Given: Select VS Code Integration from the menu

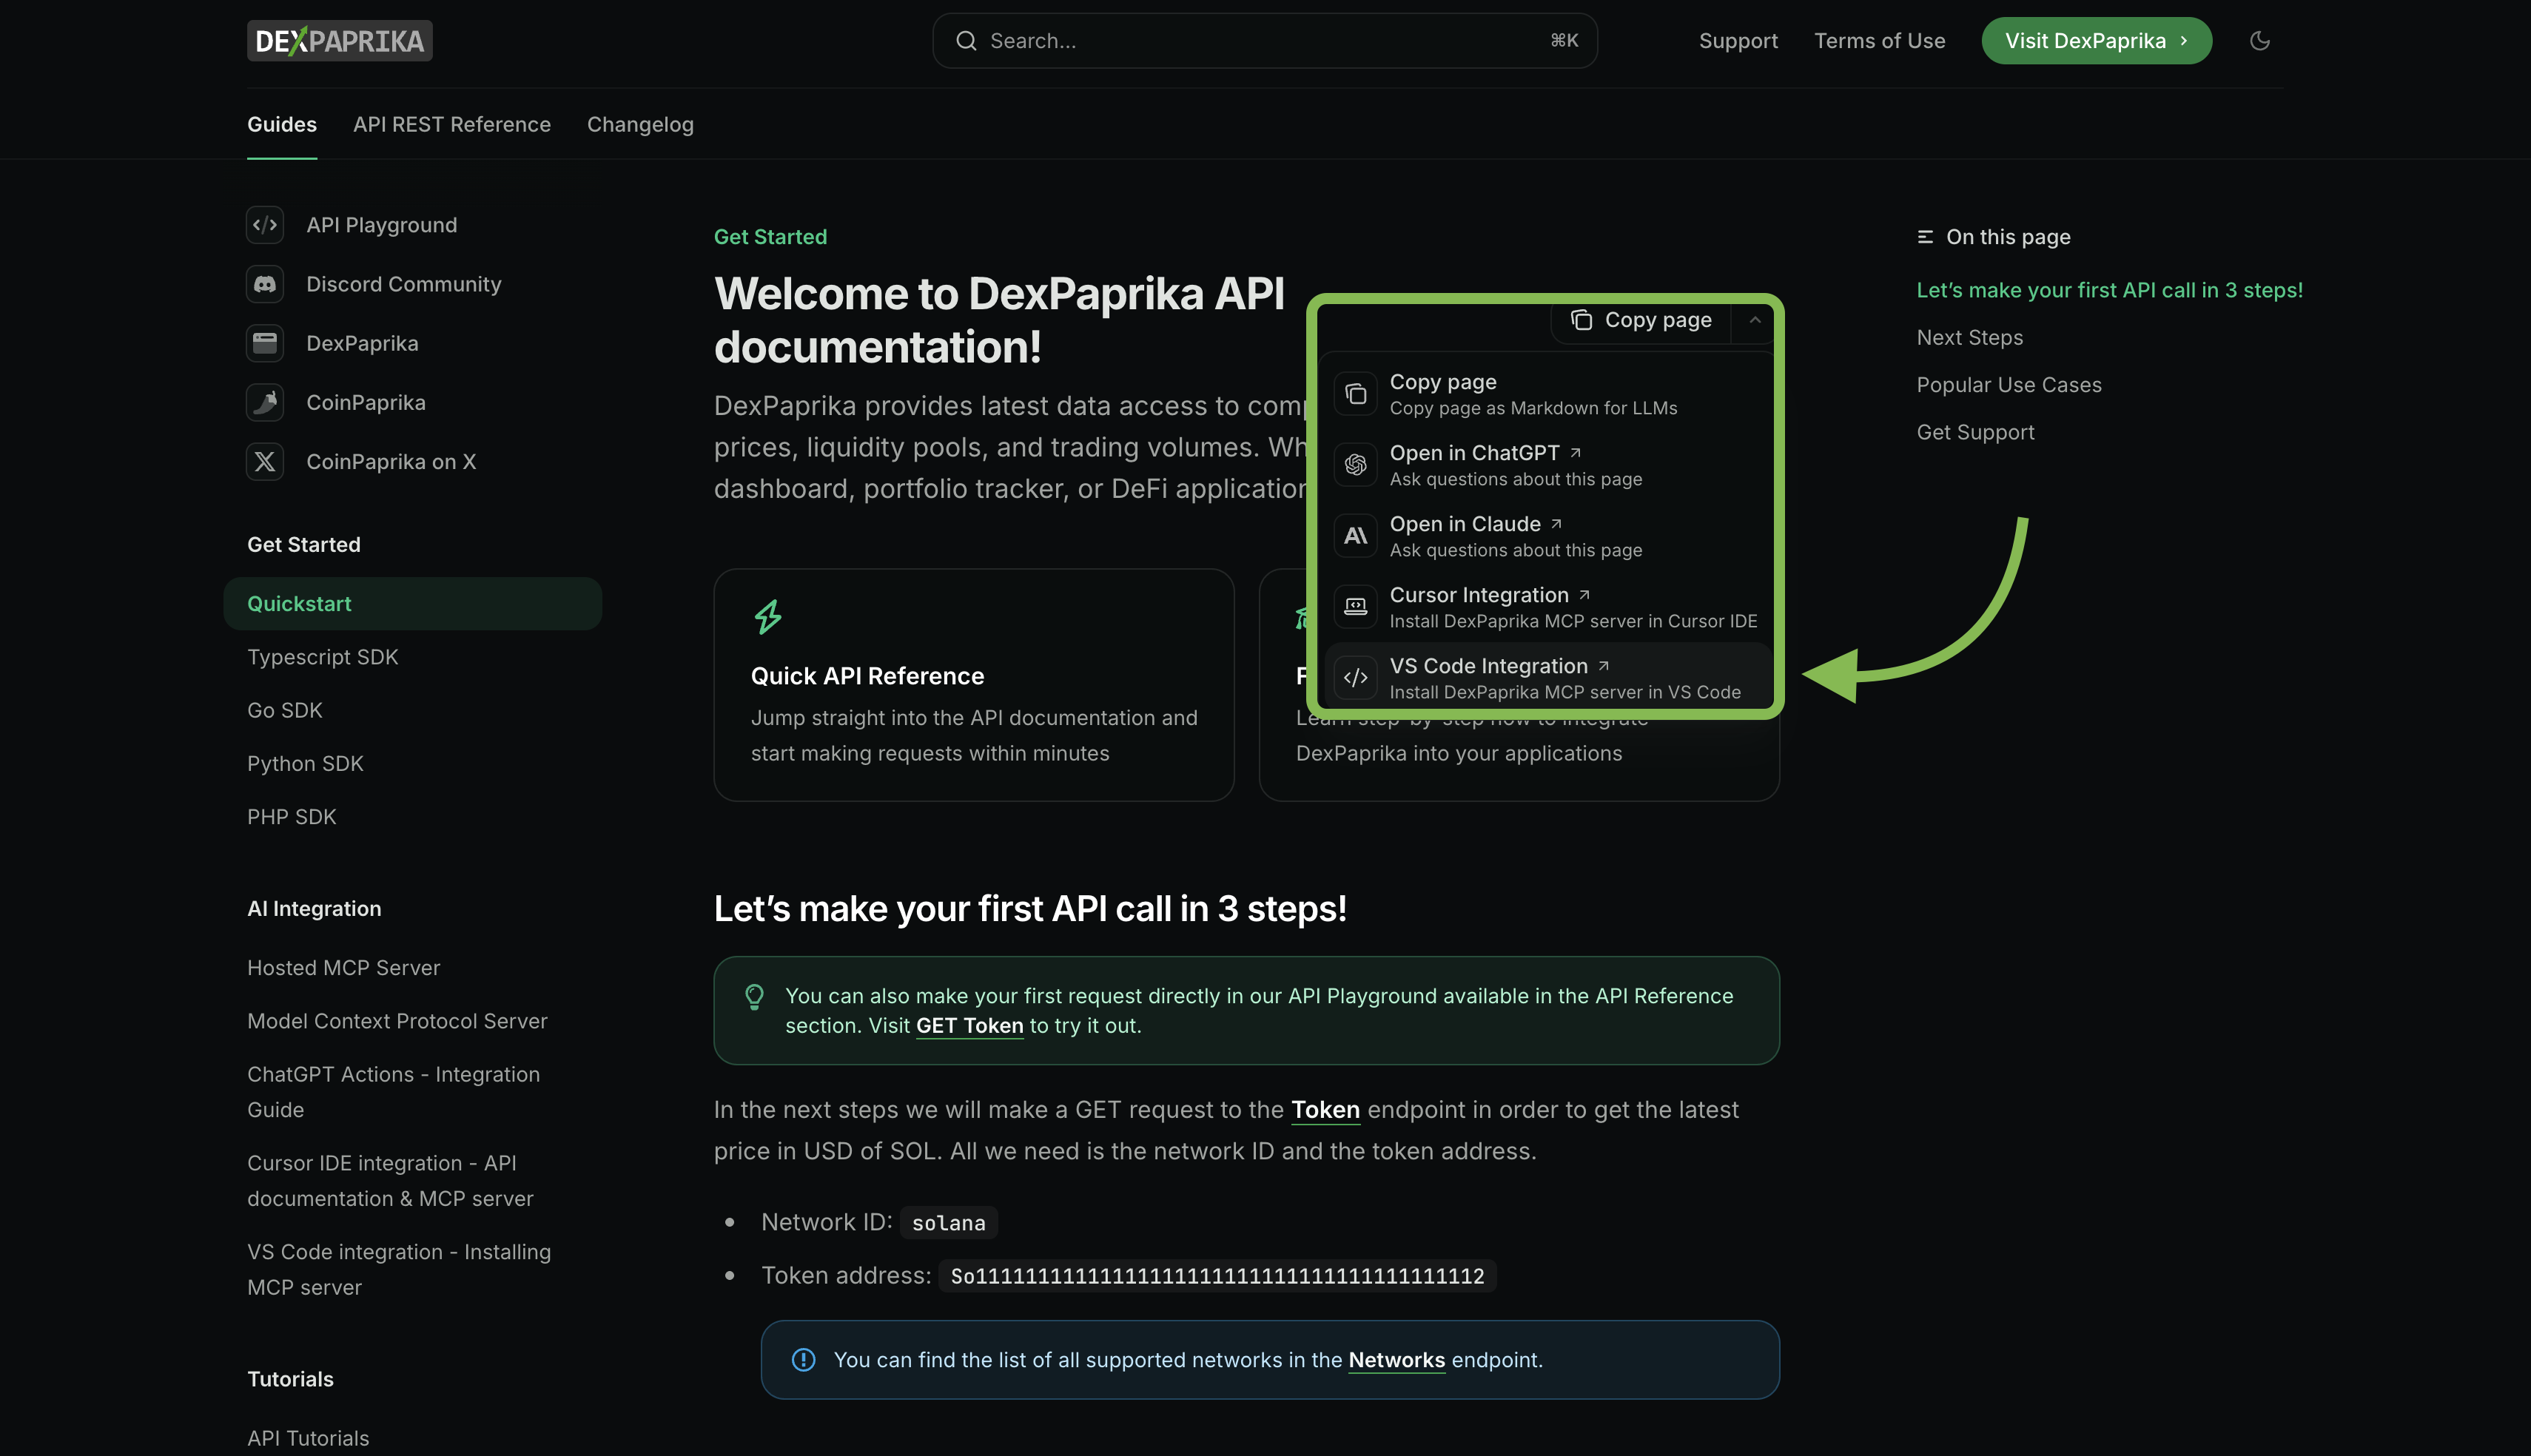Looking at the screenshot, I should point(1489,665).
